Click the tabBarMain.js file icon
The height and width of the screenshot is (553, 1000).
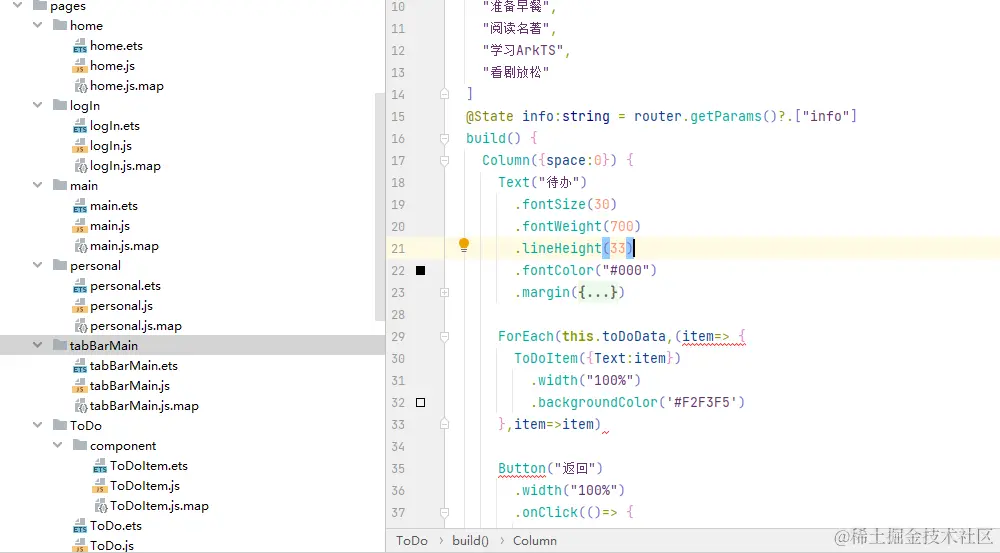(80, 387)
